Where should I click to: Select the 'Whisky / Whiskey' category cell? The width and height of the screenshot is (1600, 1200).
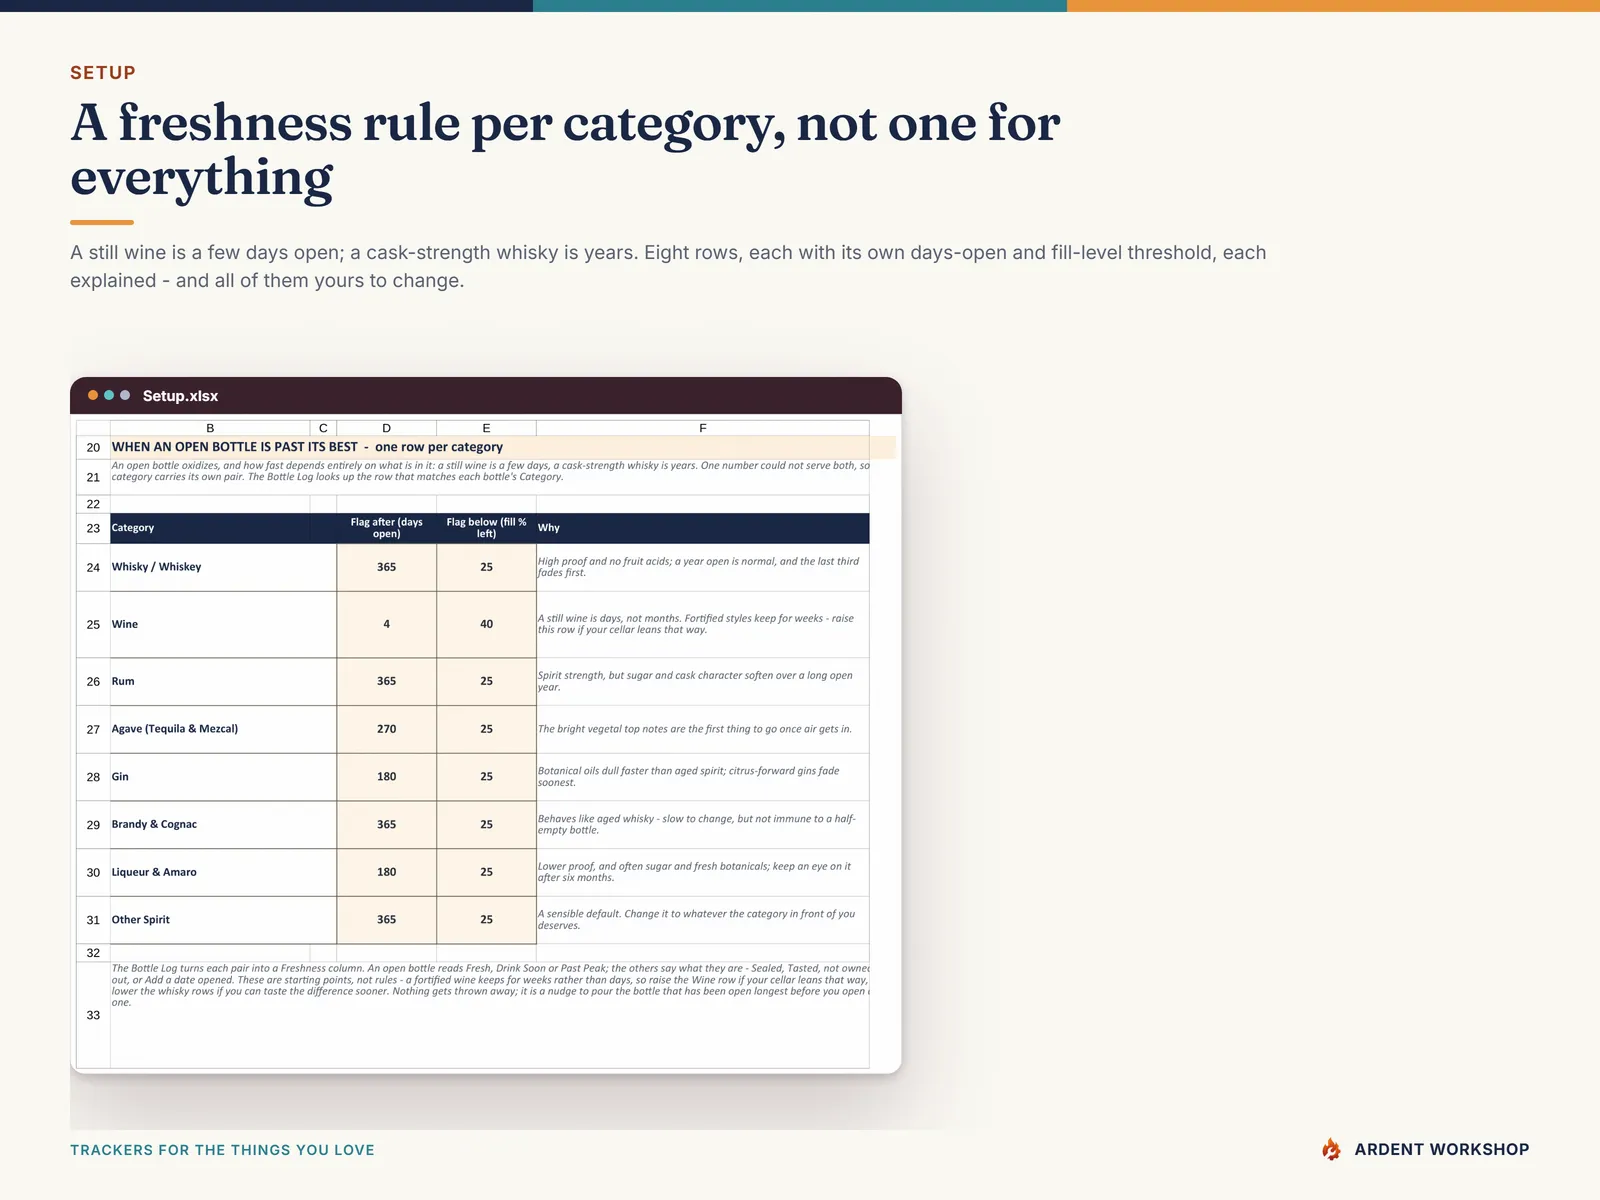223,567
